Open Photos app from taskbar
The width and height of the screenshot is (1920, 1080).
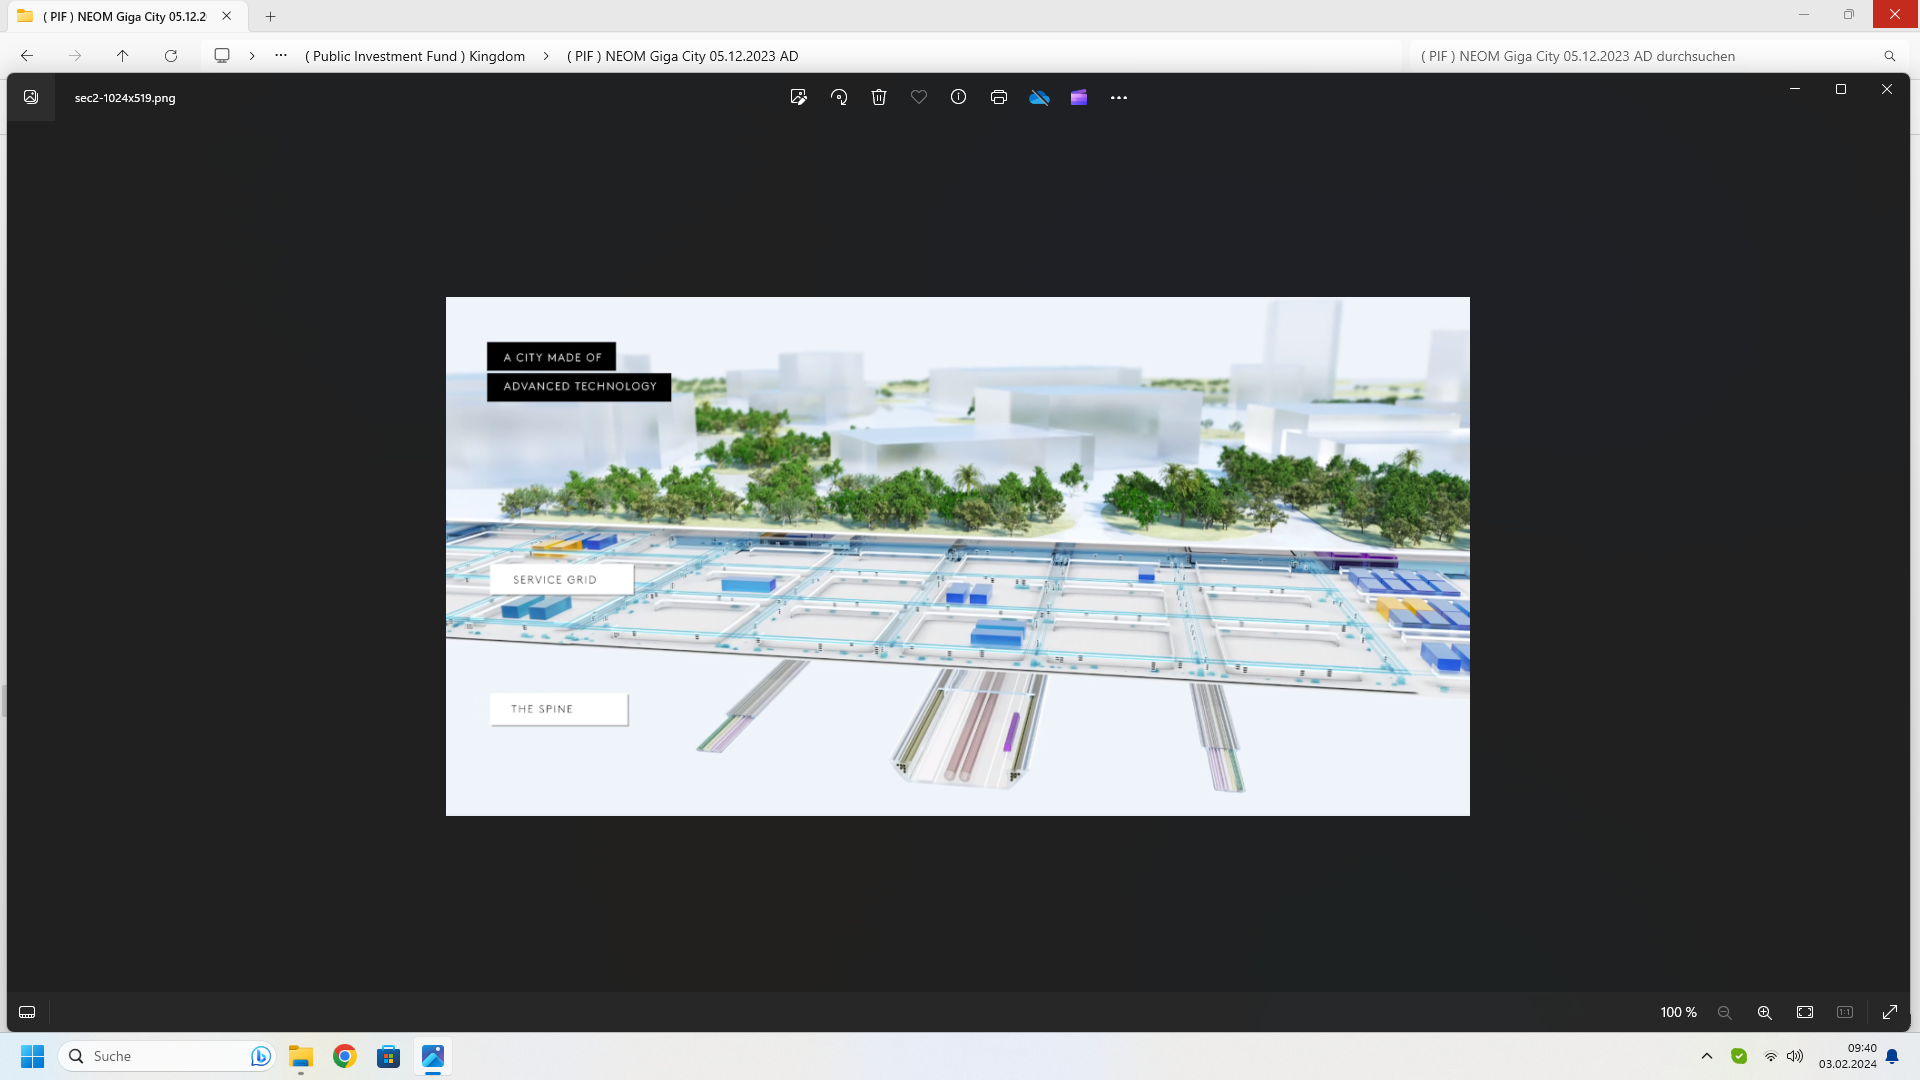pos(433,1056)
